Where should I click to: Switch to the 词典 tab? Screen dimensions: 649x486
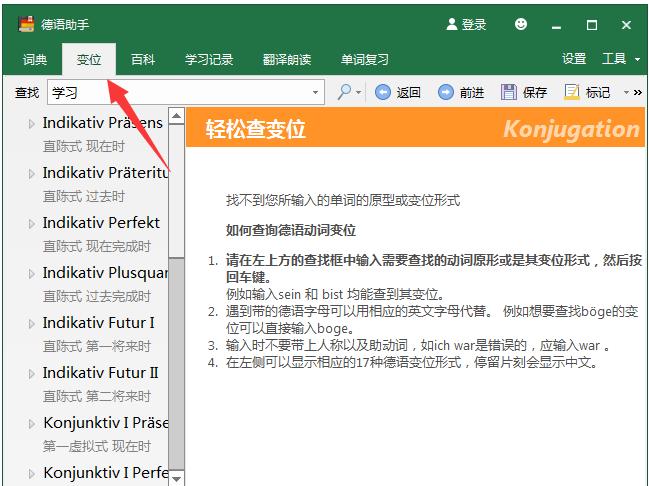coord(35,60)
